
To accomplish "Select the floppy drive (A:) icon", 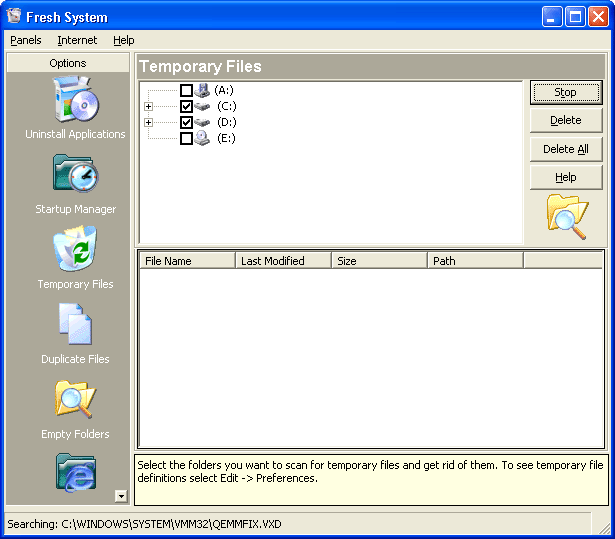I will 202,90.
